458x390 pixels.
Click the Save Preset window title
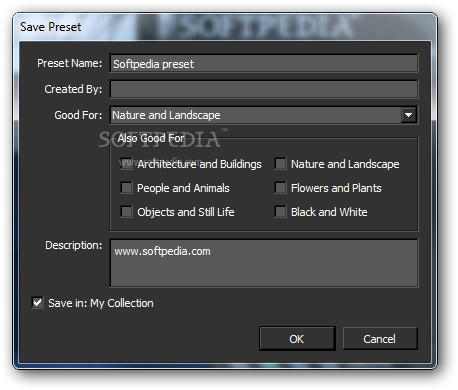[50, 27]
